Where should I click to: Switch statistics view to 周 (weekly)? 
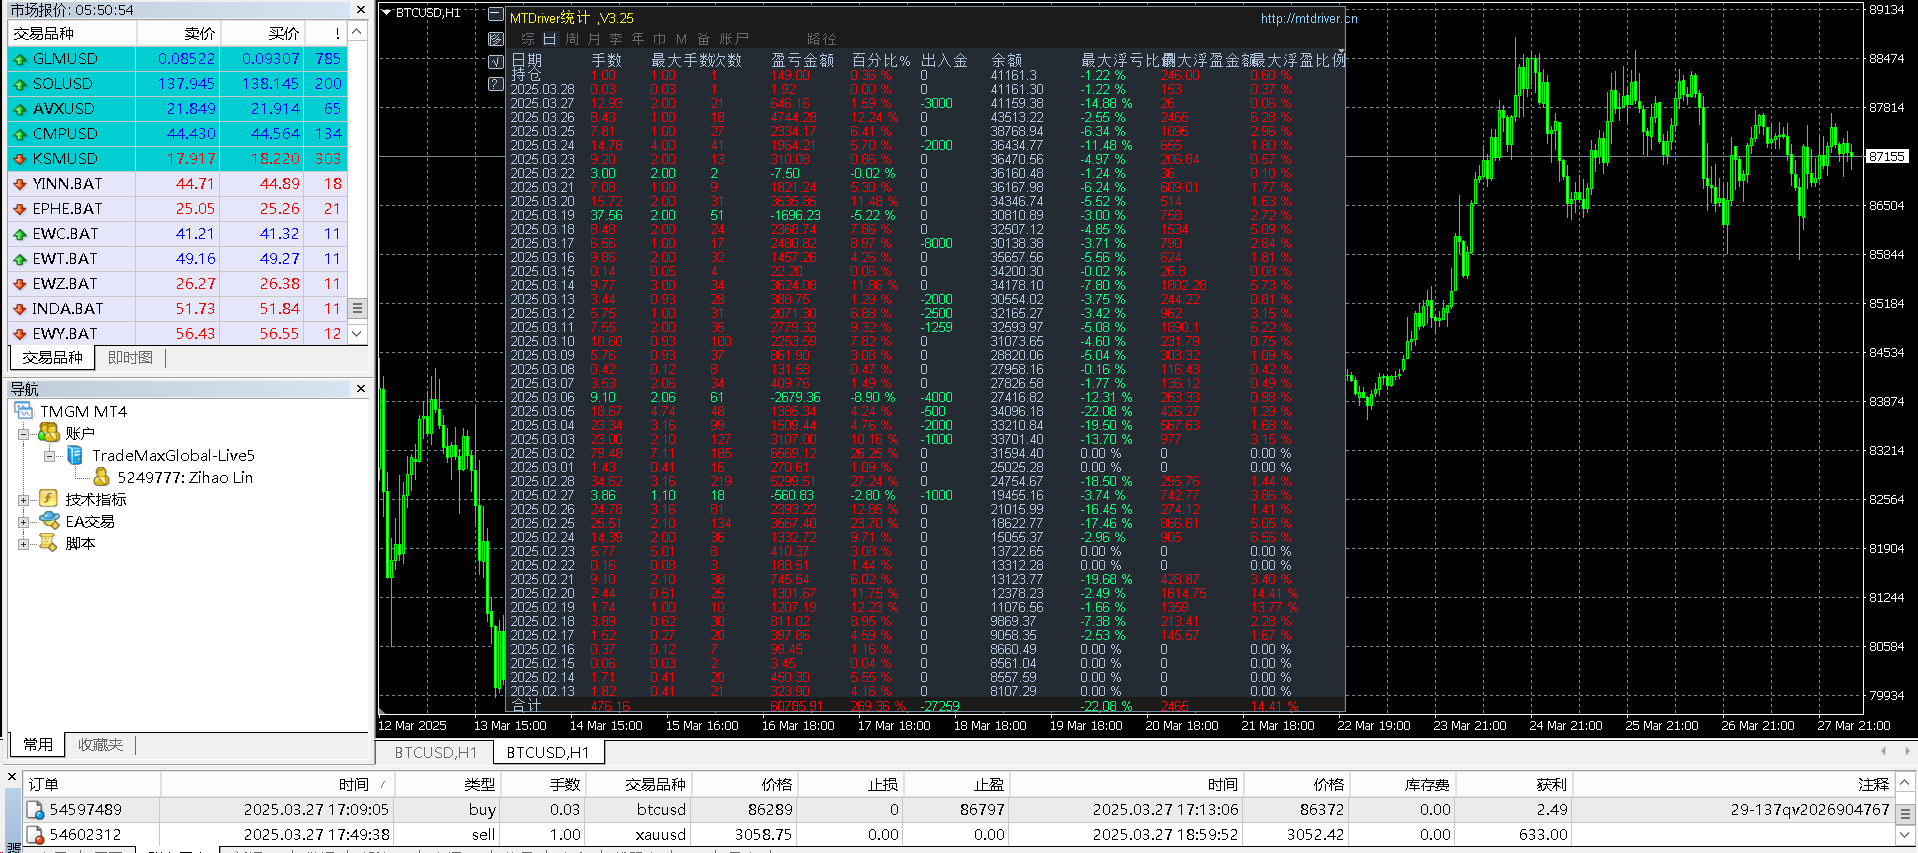[x=572, y=38]
